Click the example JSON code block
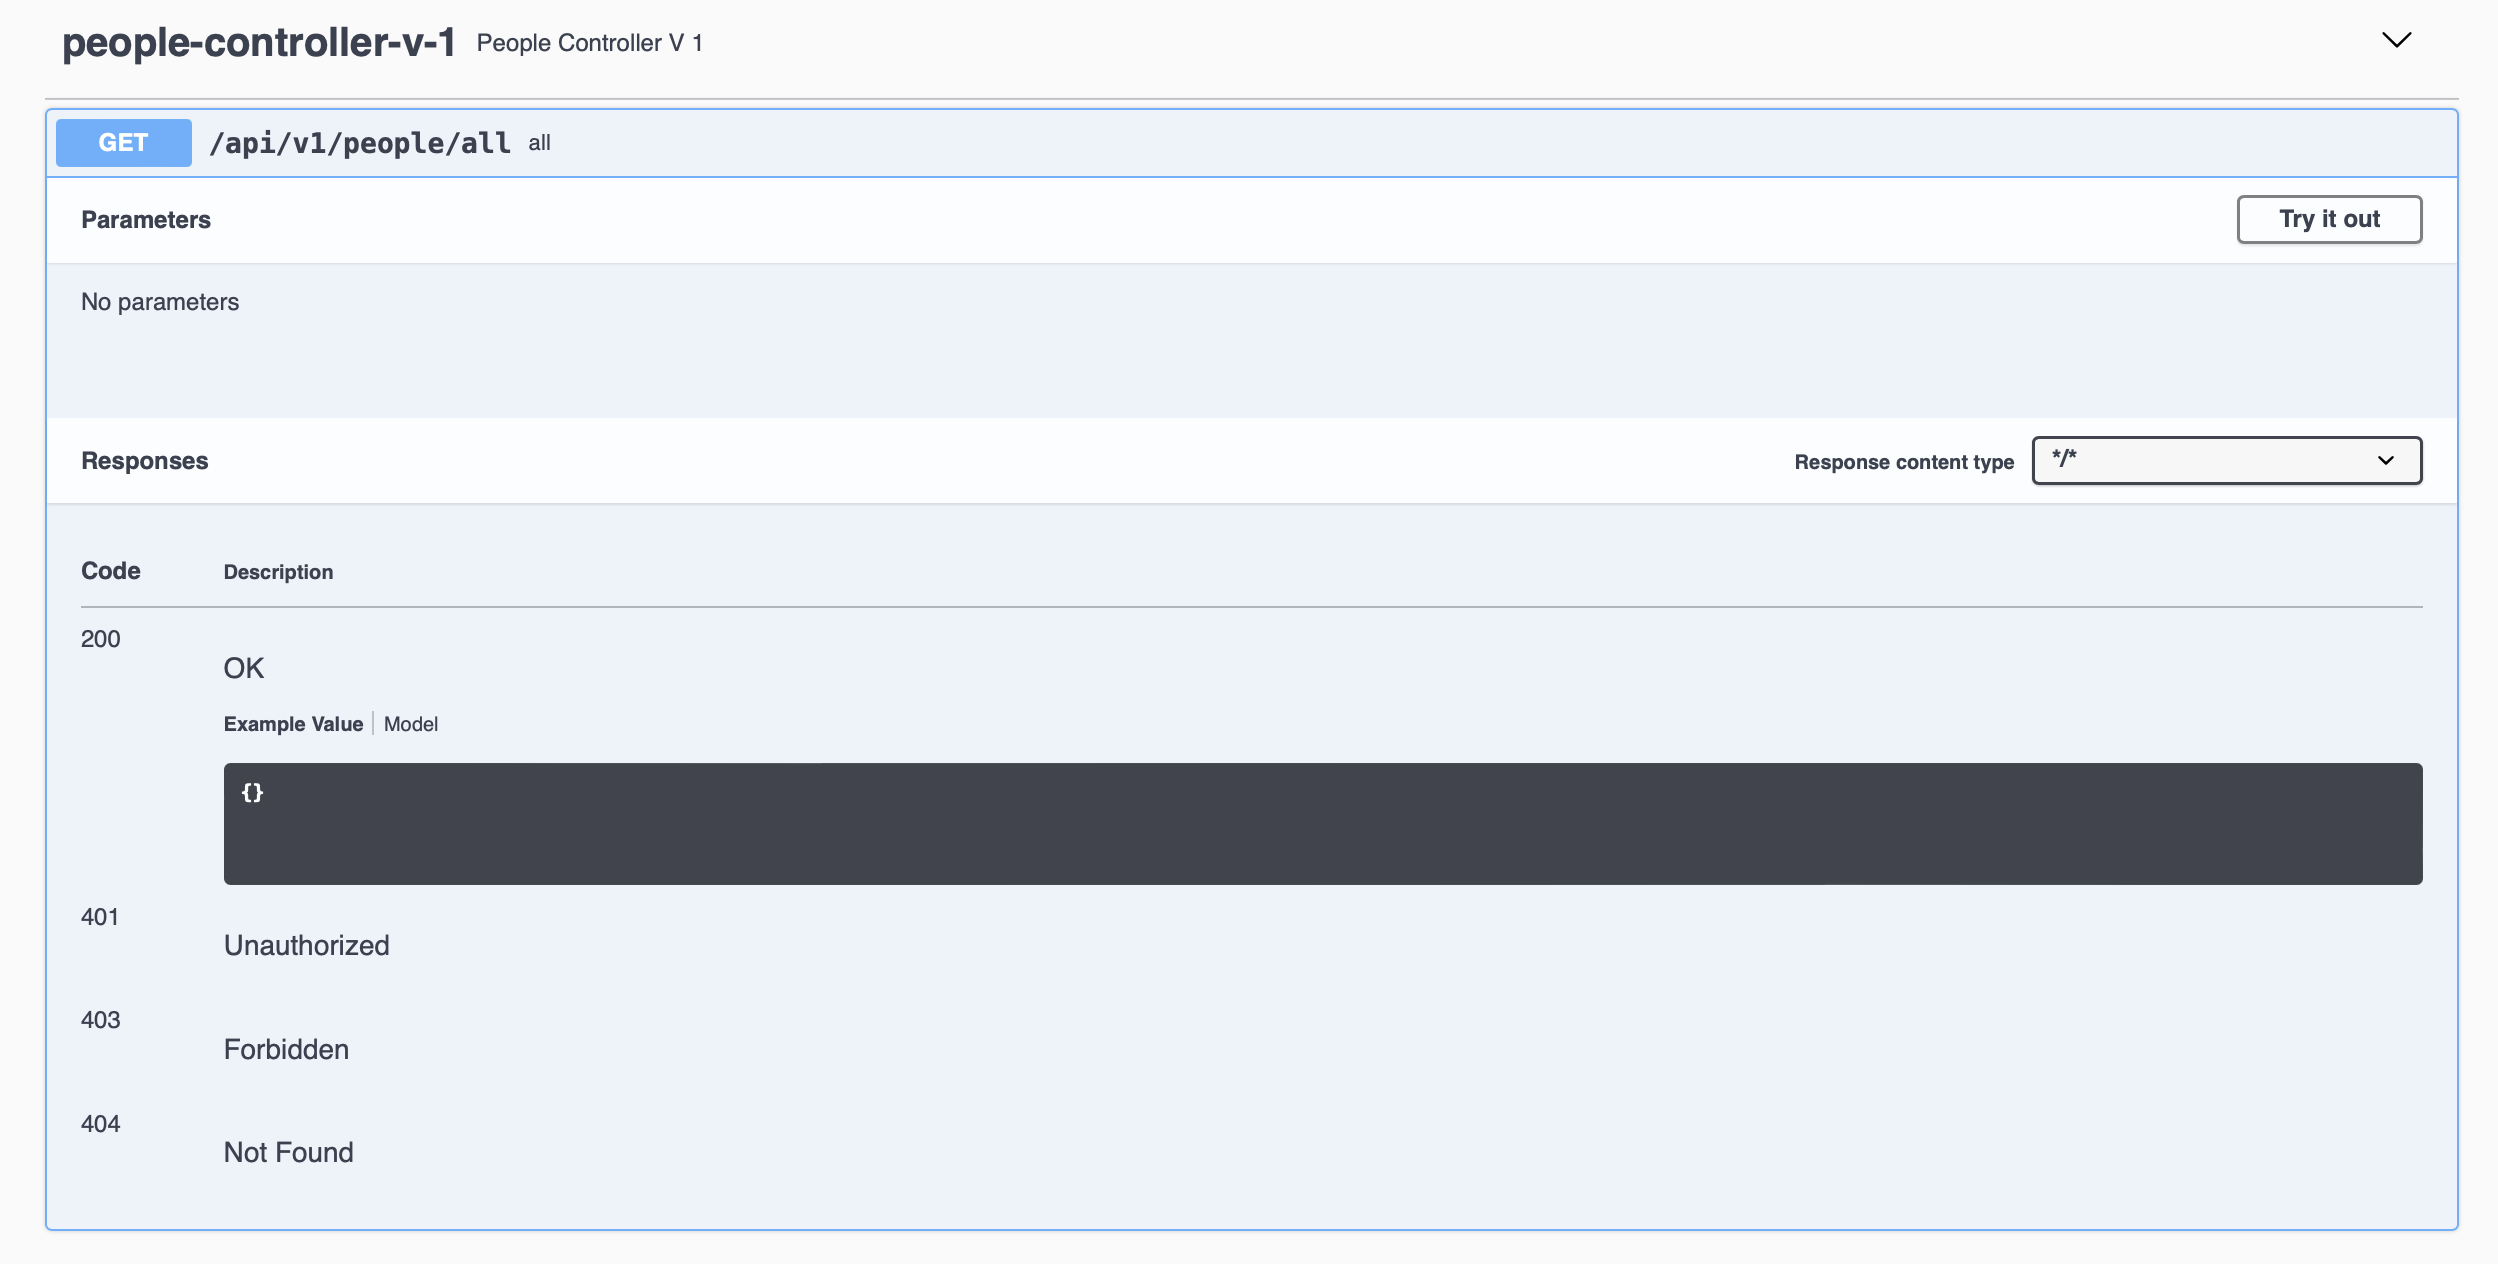This screenshot has width=2498, height=1264. click(x=1322, y=823)
